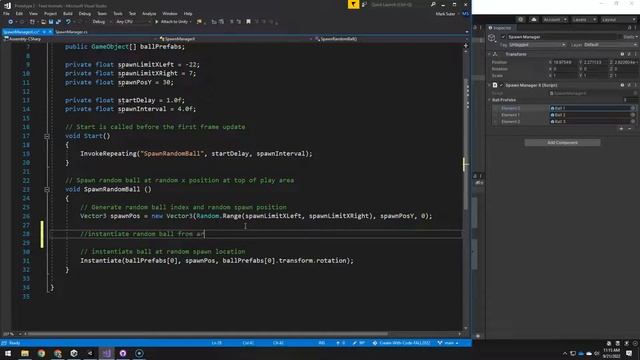The width and height of the screenshot is (640, 360).
Task: Collapse the Start() method outline
Action: [47, 136]
